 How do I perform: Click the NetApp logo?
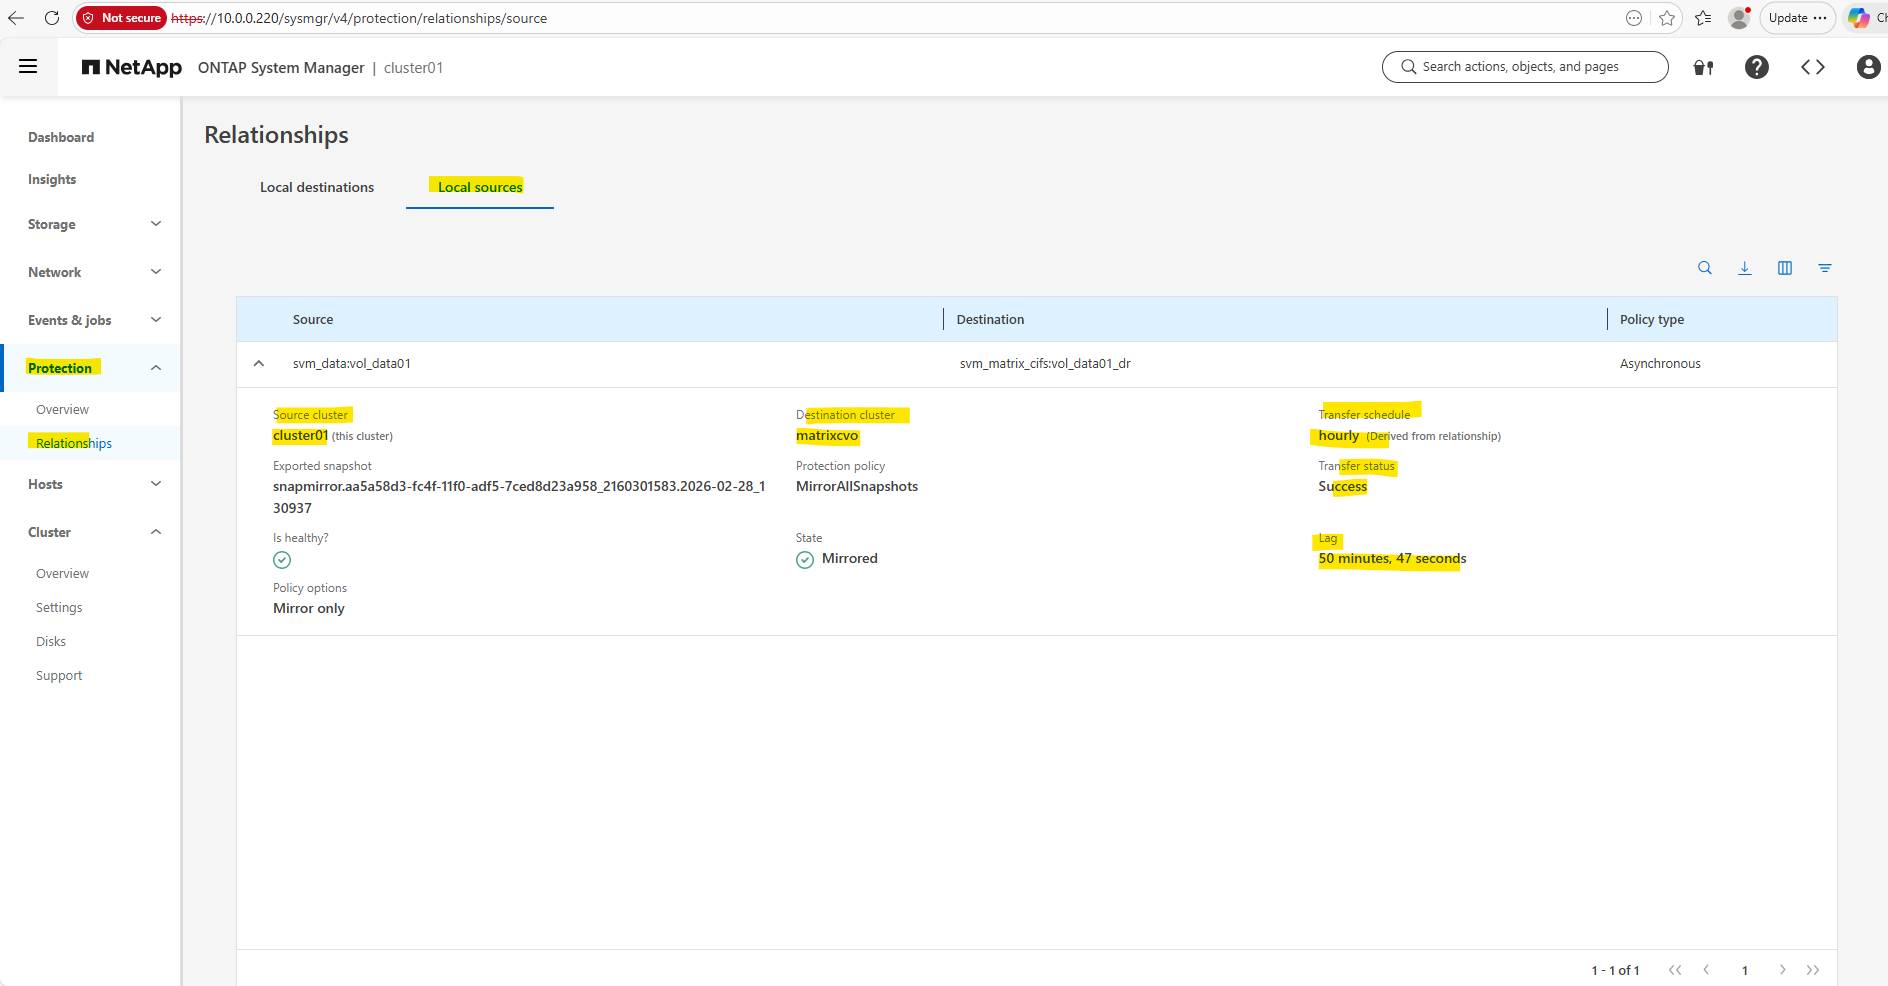[132, 67]
